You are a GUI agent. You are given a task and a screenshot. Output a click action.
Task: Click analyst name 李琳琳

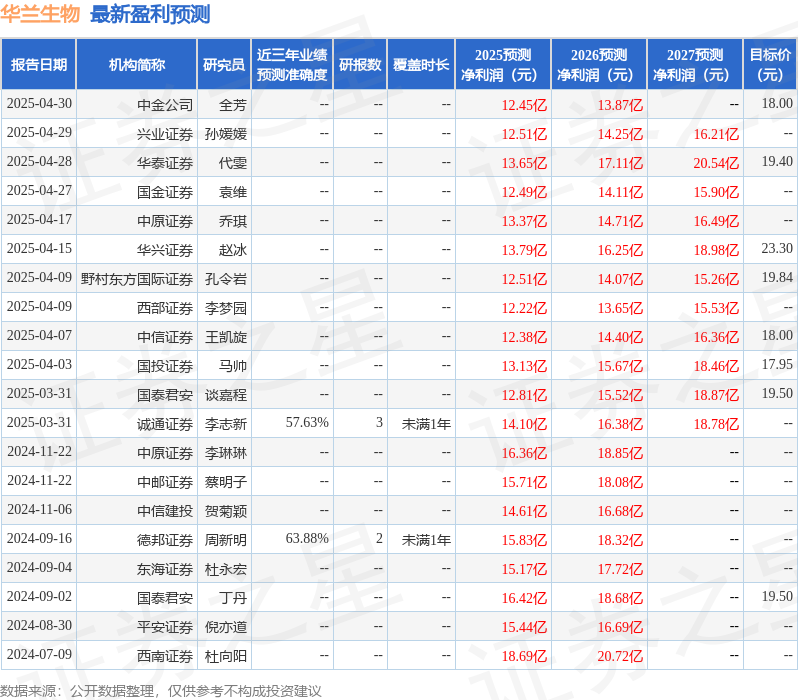coord(225,453)
